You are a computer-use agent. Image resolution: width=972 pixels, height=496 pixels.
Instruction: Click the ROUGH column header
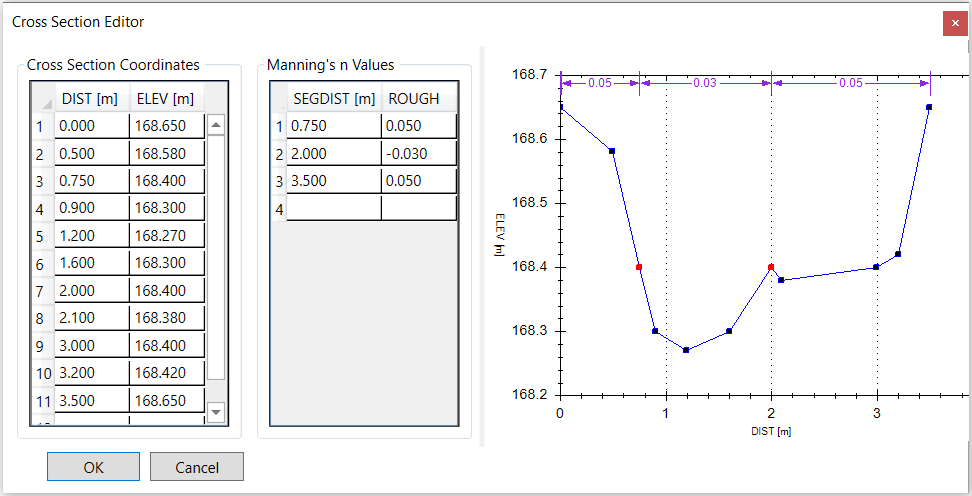(x=418, y=98)
